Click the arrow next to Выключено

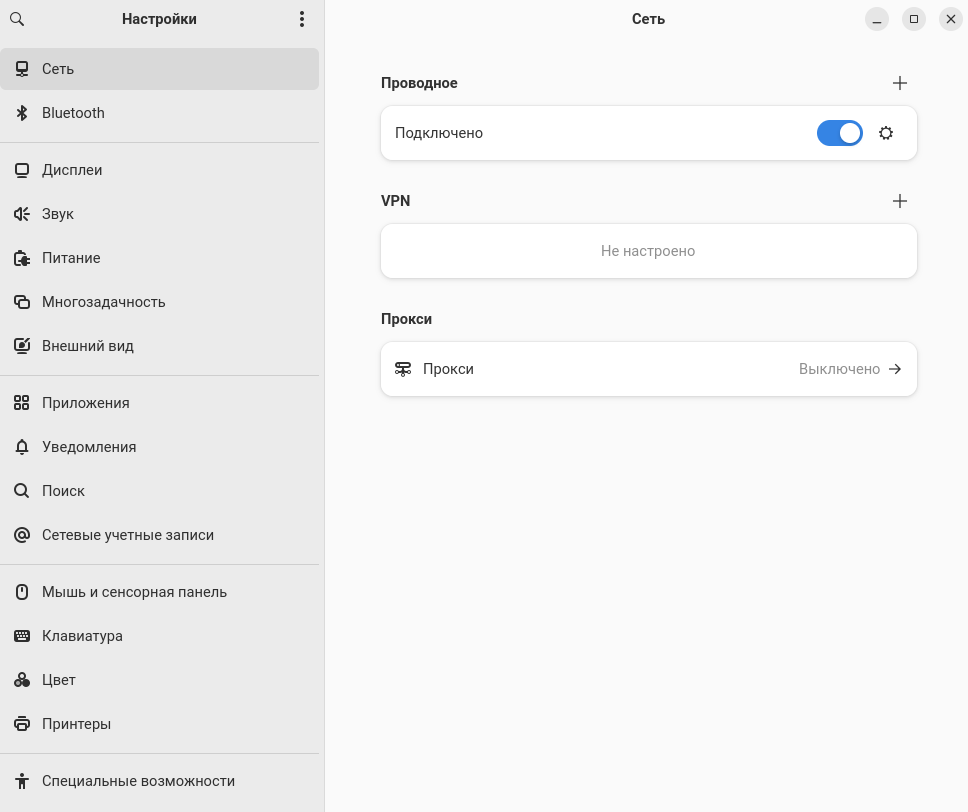coord(895,369)
